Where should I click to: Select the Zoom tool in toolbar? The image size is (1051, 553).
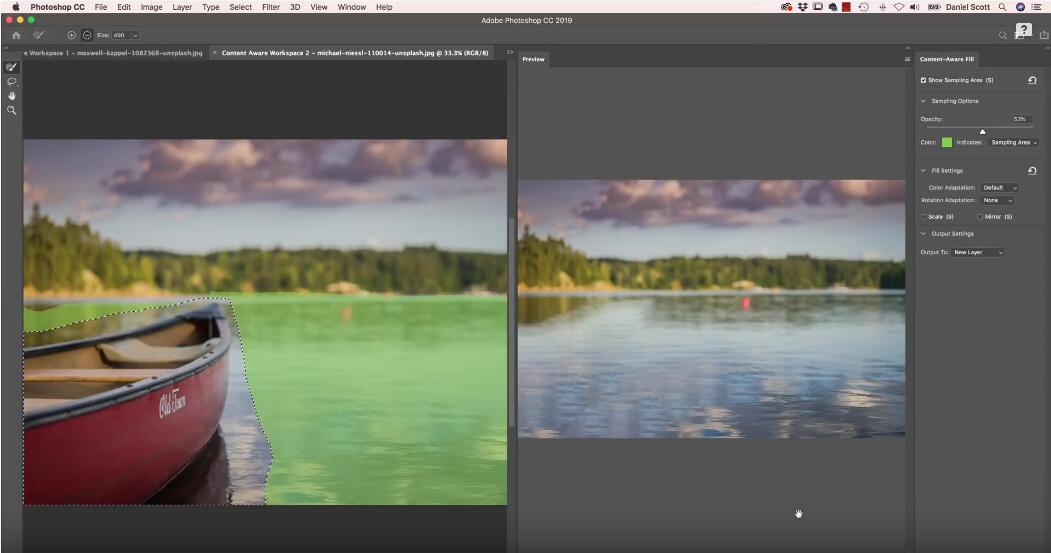coord(12,110)
